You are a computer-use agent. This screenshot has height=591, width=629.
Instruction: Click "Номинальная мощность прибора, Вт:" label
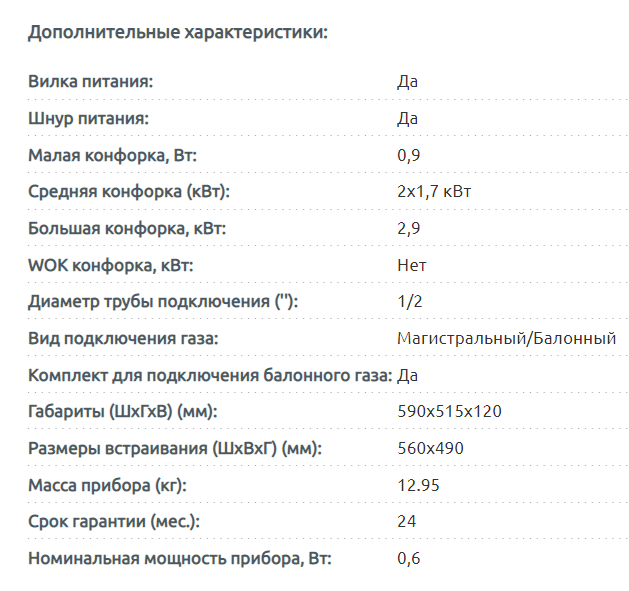(179, 558)
